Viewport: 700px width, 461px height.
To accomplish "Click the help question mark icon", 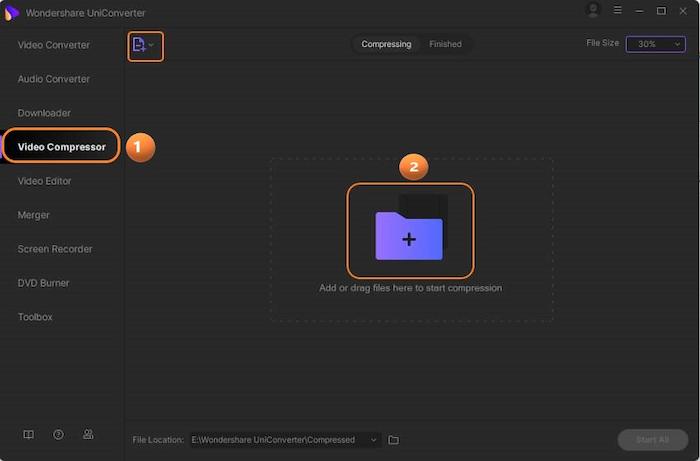I will (59, 435).
